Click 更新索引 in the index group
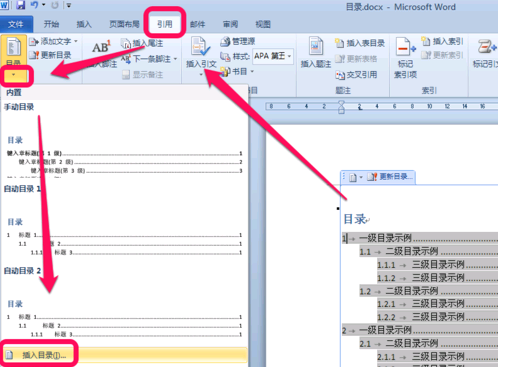The height and width of the screenshot is (367, 509). tap(443, 55)
